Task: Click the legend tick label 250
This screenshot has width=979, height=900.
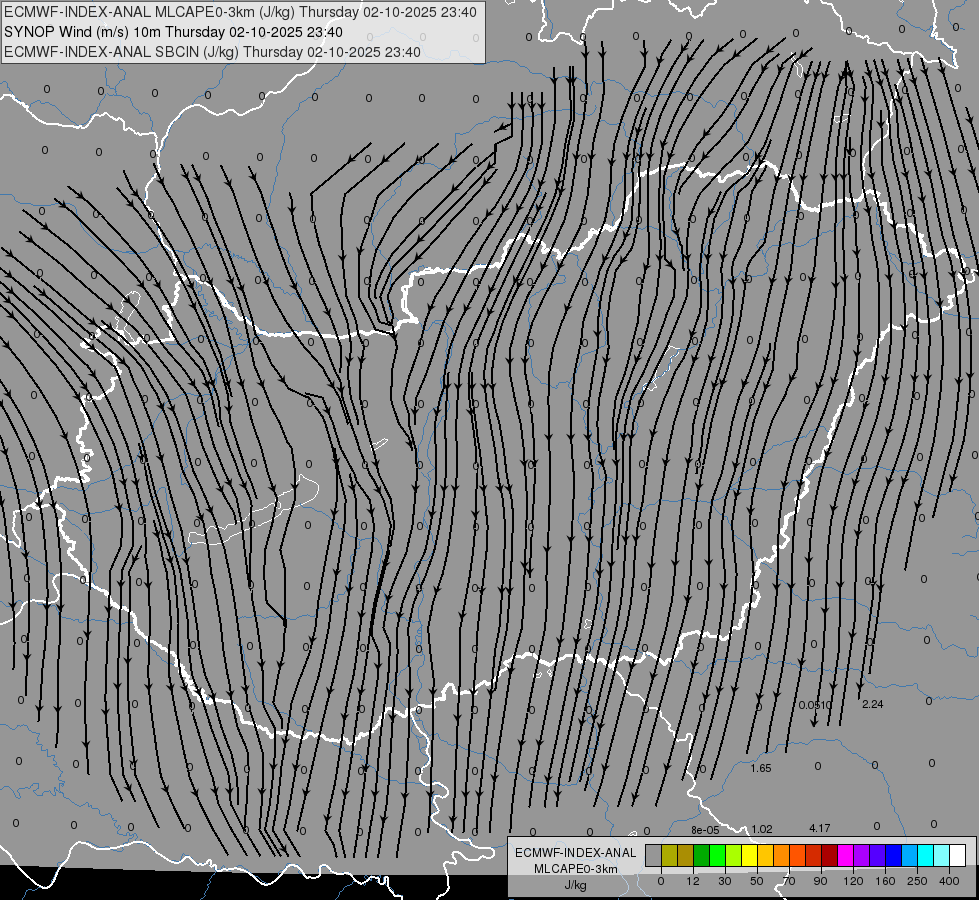Action: point(917,881)
